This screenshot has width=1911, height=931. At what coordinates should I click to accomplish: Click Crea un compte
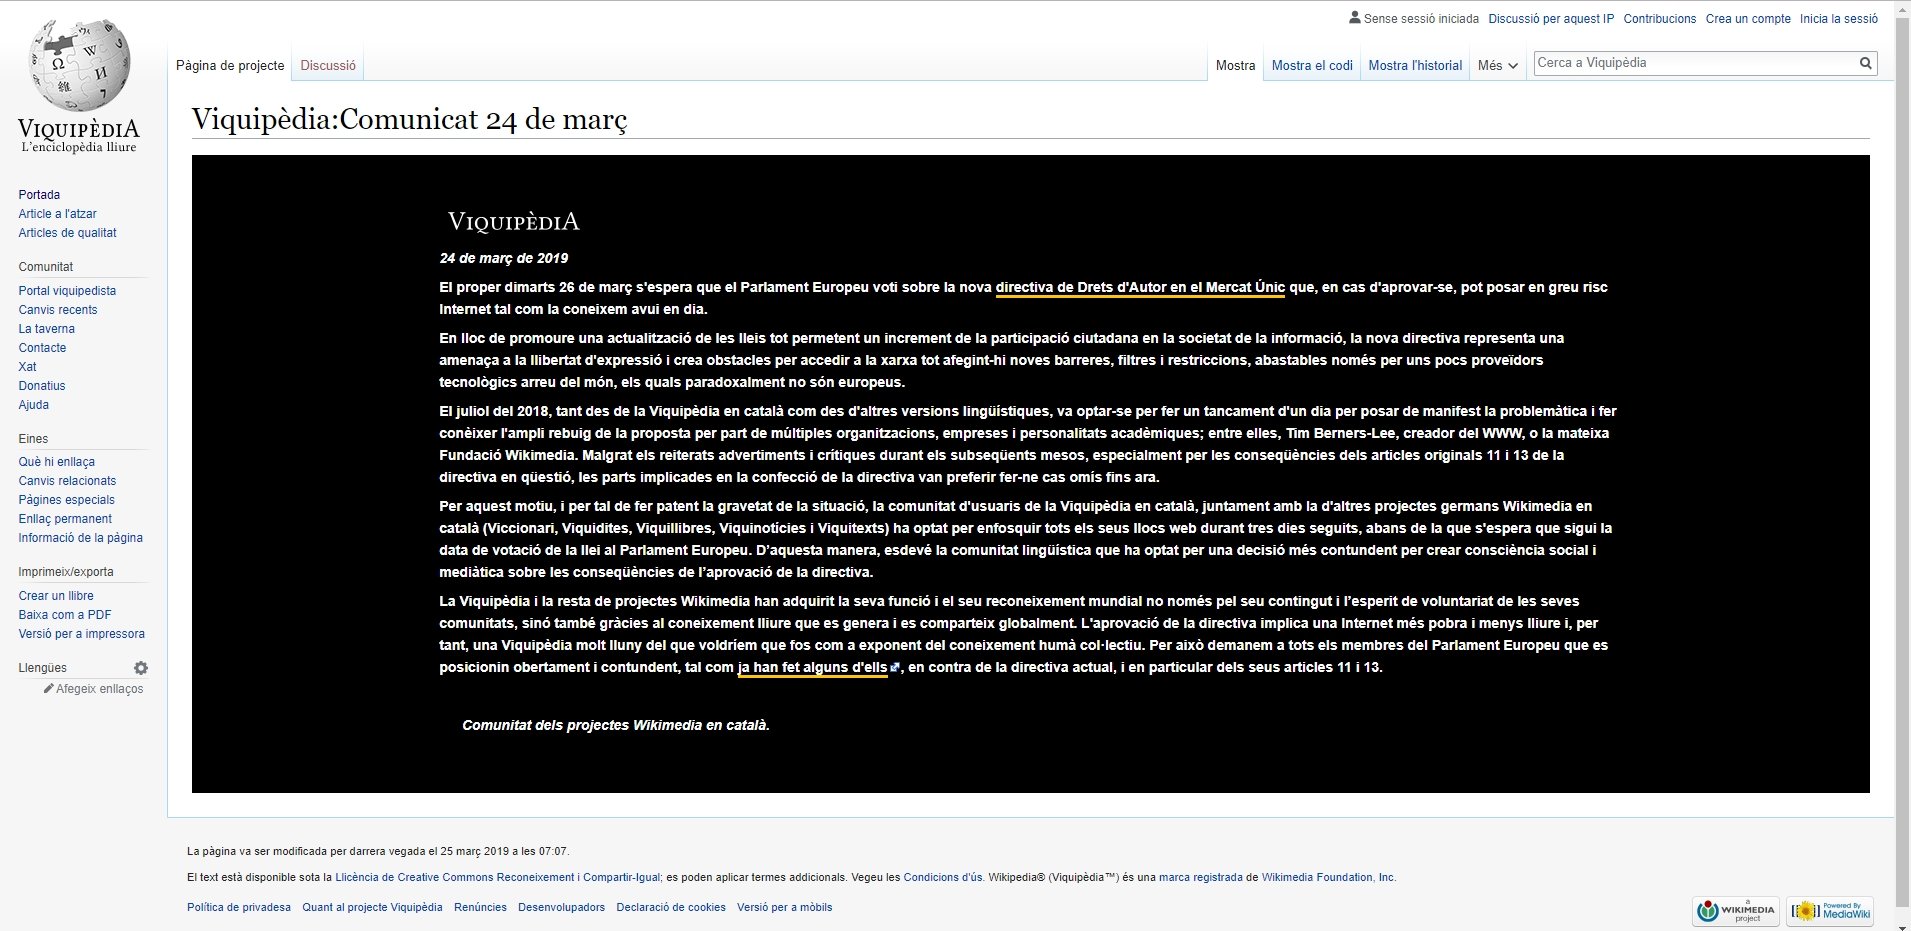pyautogui.click(x=1748, y=19)
